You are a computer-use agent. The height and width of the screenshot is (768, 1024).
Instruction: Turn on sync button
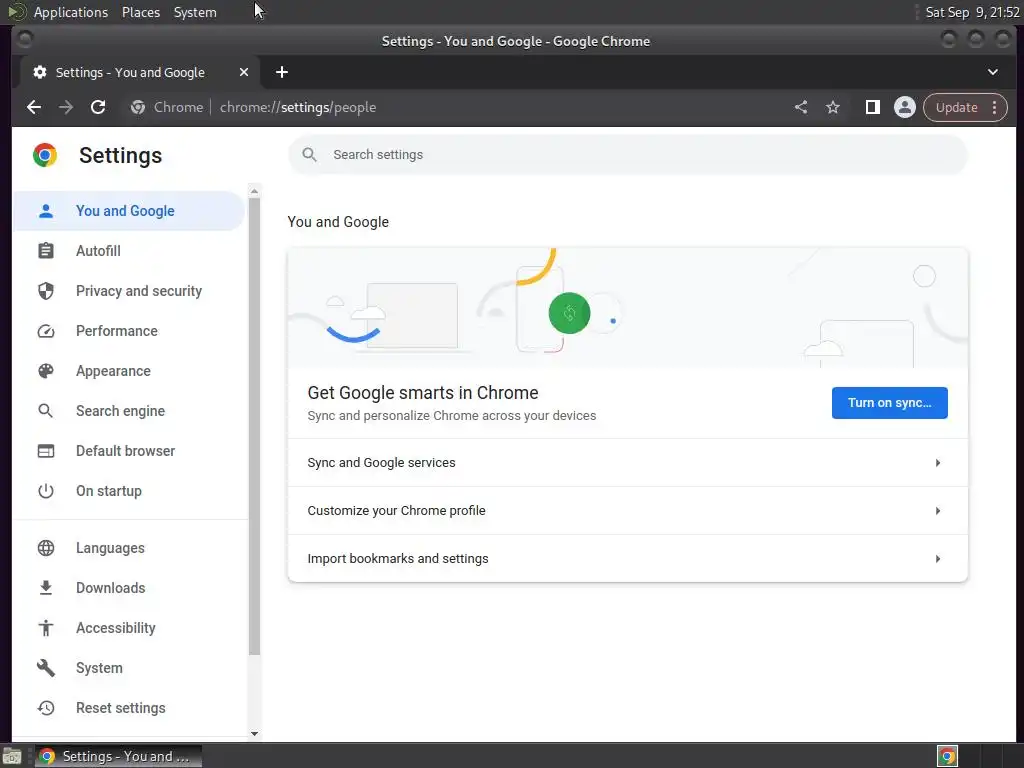[x=889, y=403]
